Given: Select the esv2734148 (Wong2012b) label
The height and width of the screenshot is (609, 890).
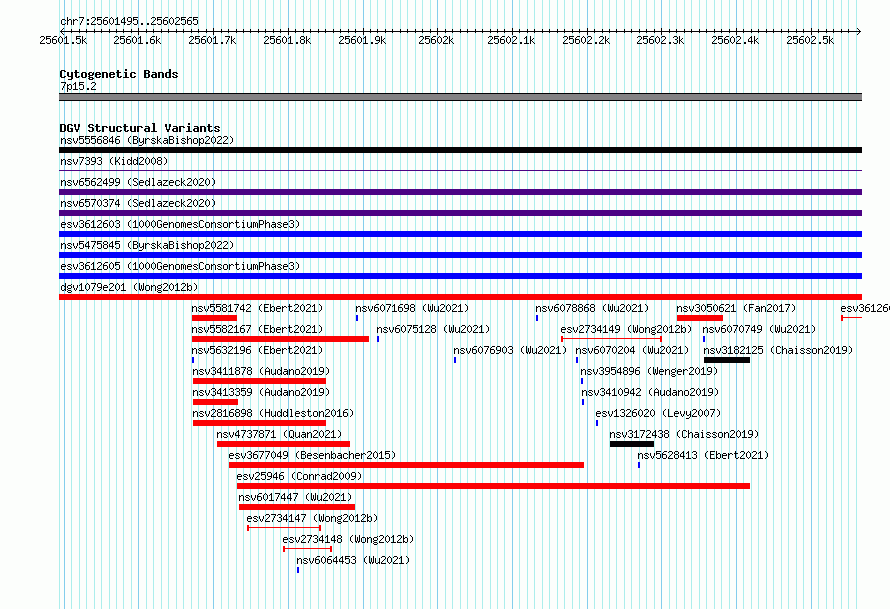Looking at the screenshot, I should tap(349, 539).
